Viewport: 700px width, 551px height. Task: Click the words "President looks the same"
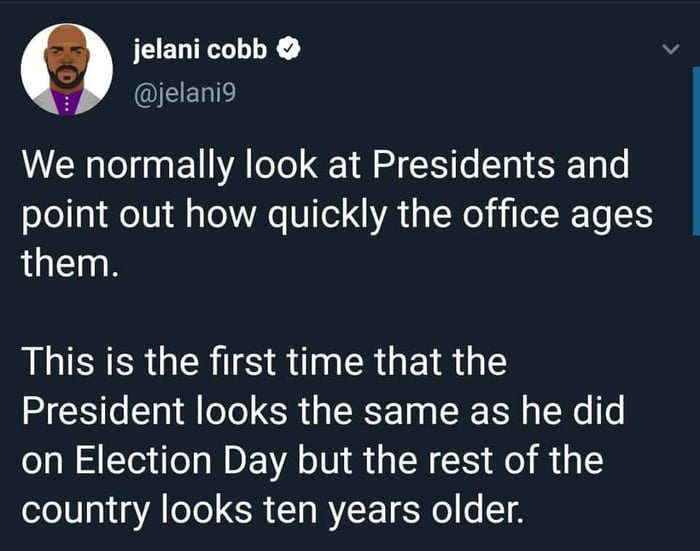[240, 411]
